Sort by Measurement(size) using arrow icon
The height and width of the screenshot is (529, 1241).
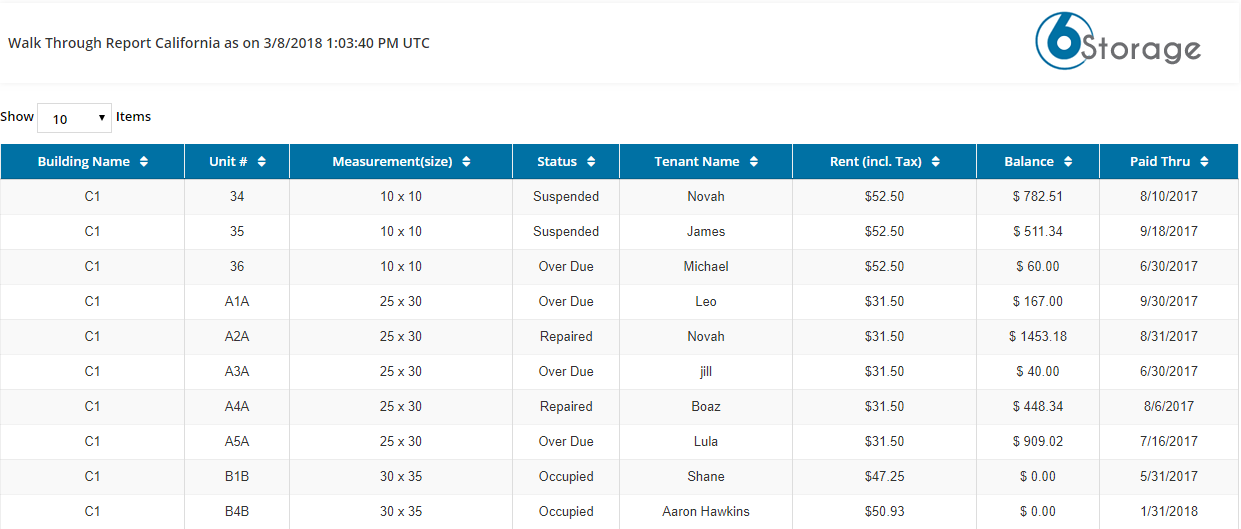click(466, 162)
